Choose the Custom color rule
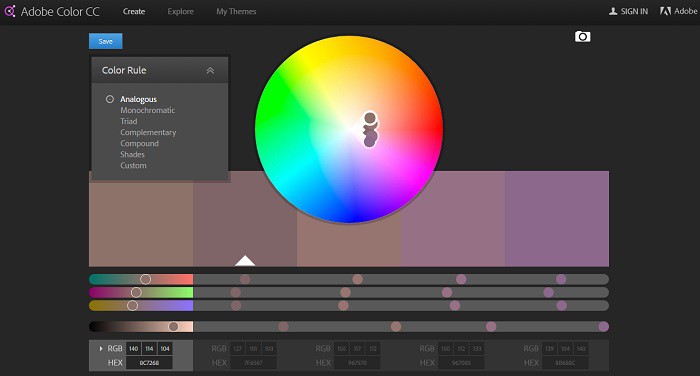Viewport: 700px width, 376px height. point(133,165)
